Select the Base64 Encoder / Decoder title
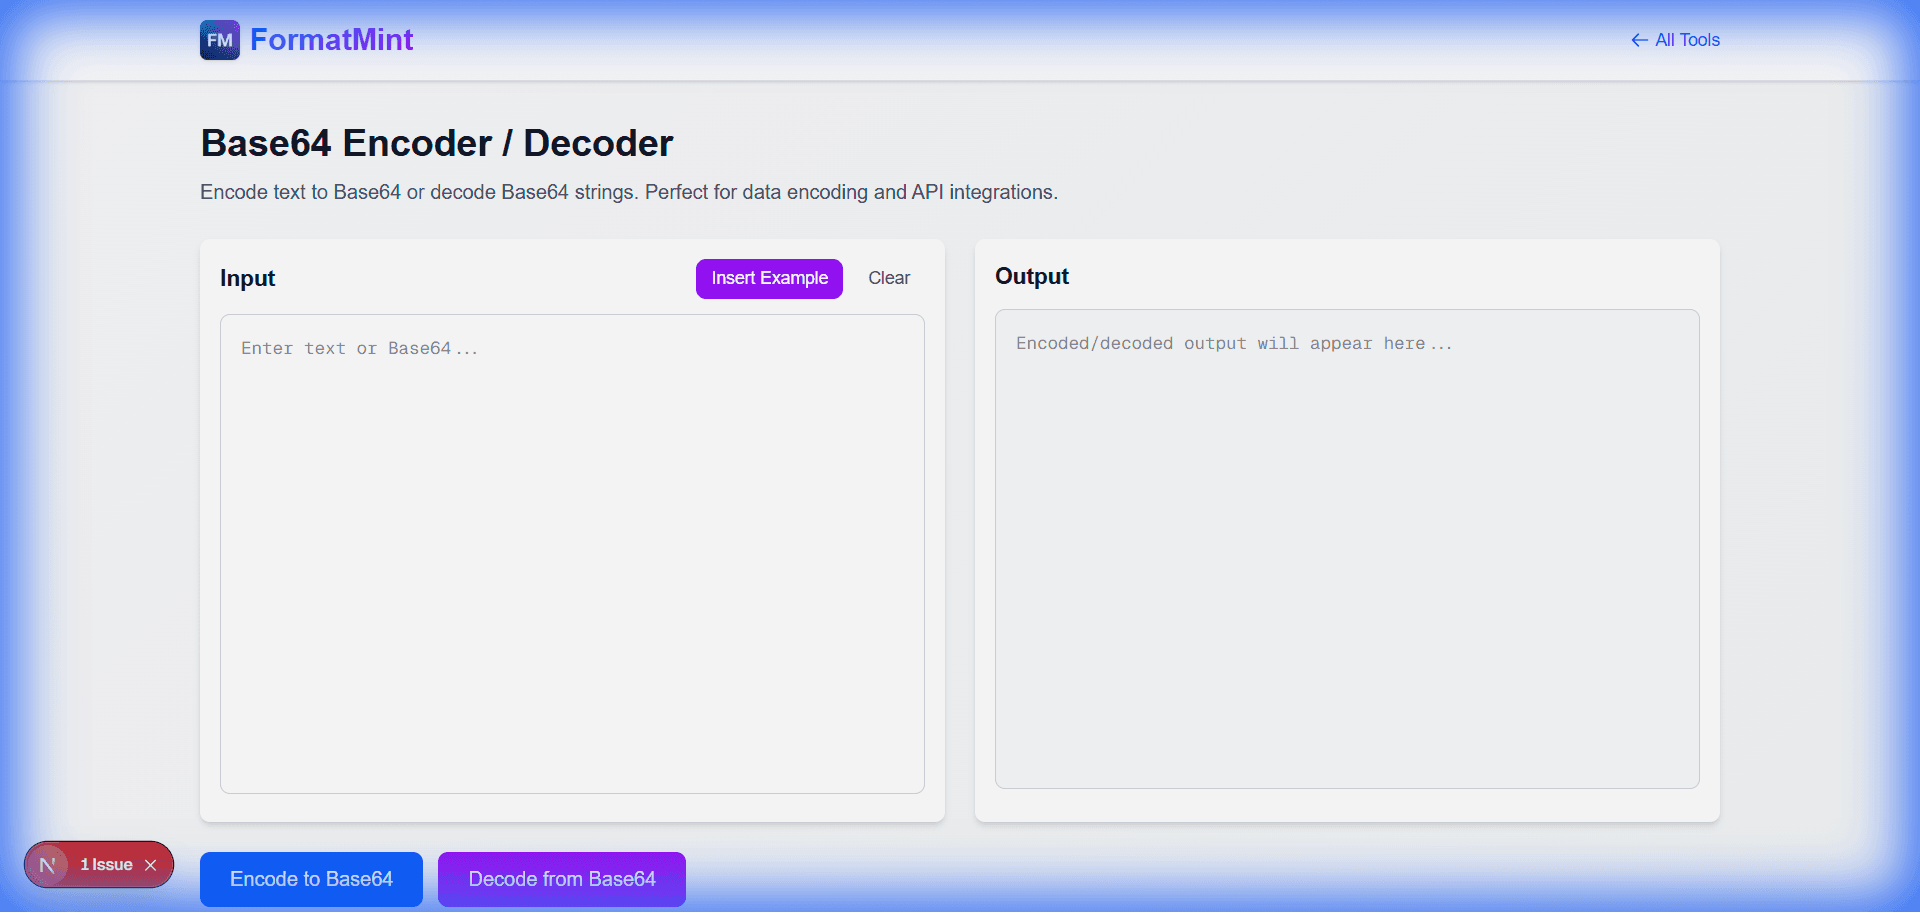 click(436, 143)
